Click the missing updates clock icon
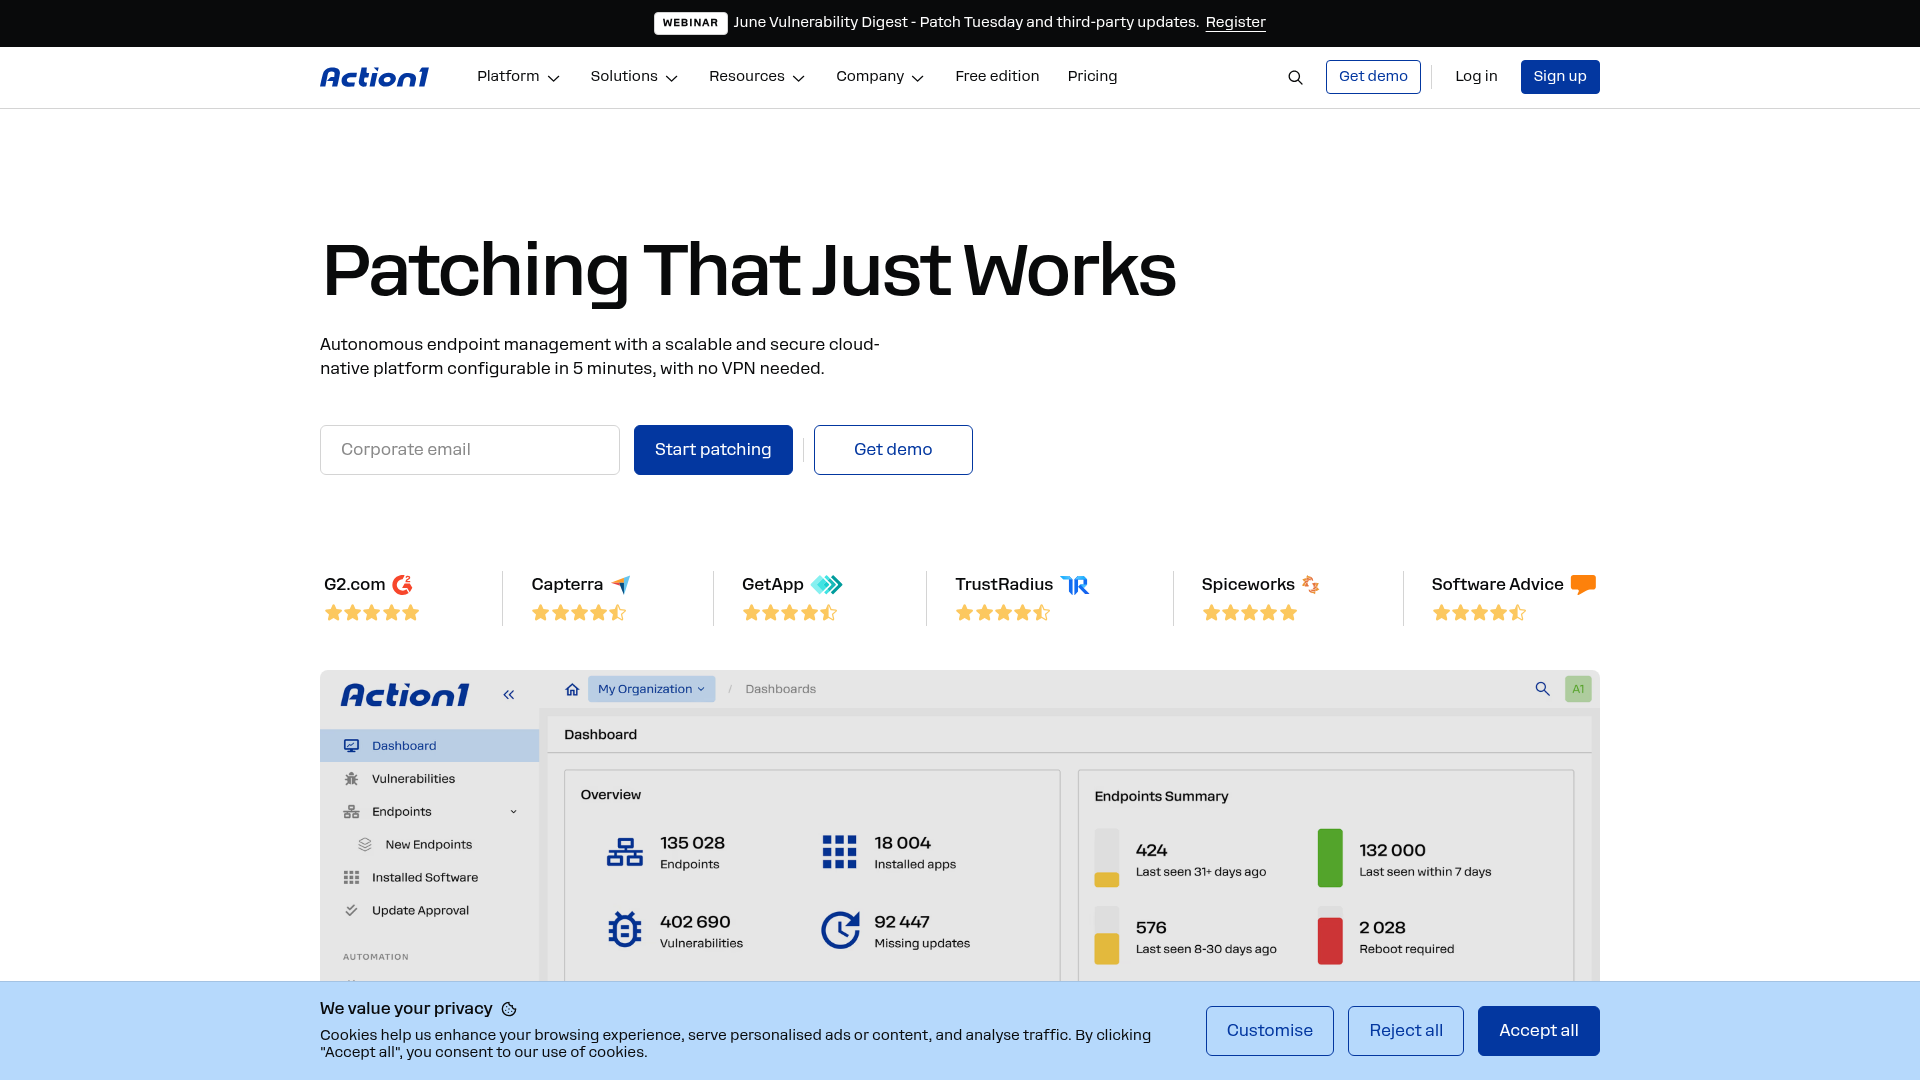The width and height of the screenshot is (1920, 1080). 840,930
